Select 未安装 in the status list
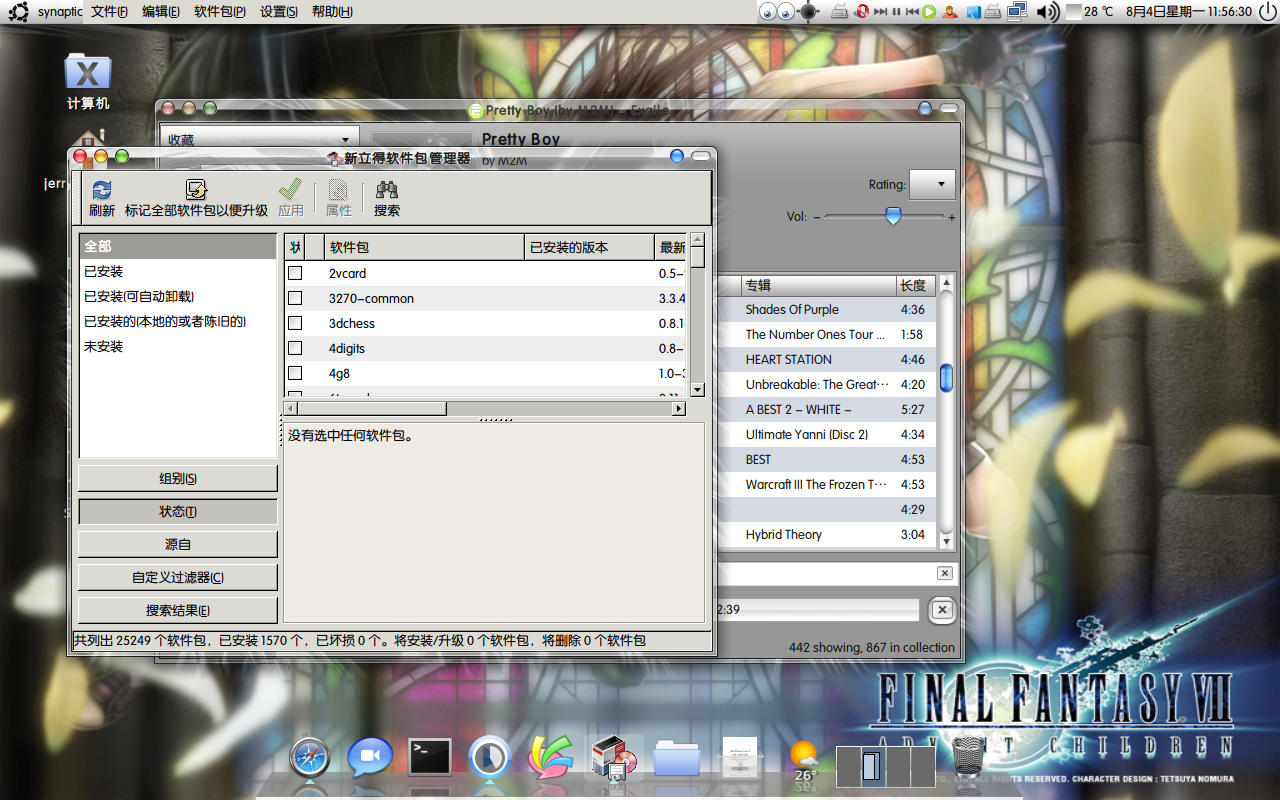 178,346
